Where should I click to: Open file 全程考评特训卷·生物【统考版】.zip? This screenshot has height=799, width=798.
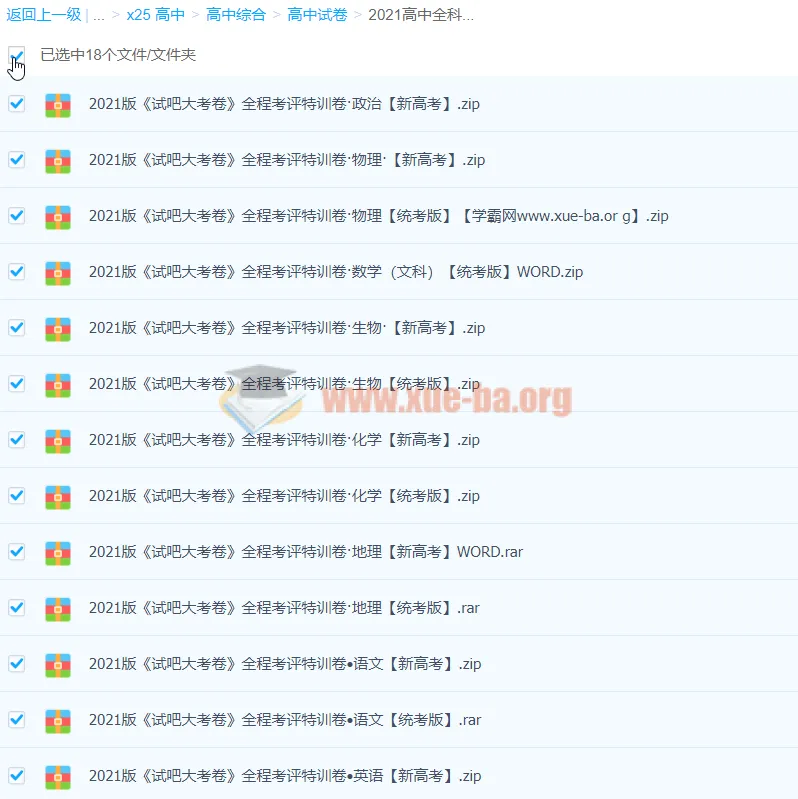point(284,384)
